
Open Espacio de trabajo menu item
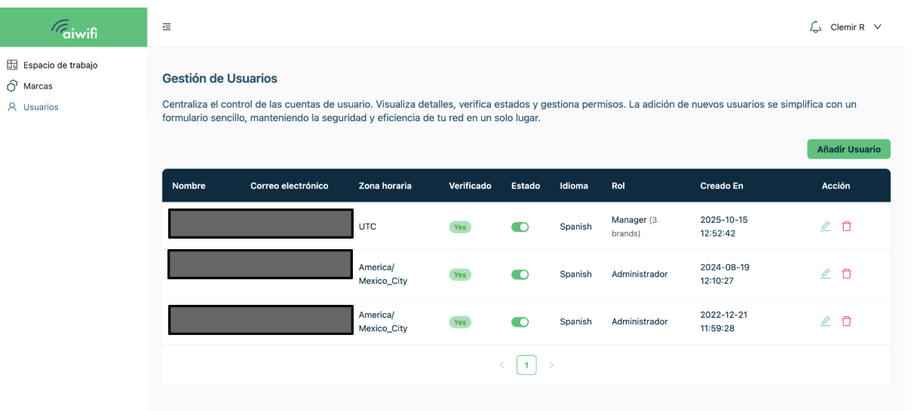coord(60,65)
